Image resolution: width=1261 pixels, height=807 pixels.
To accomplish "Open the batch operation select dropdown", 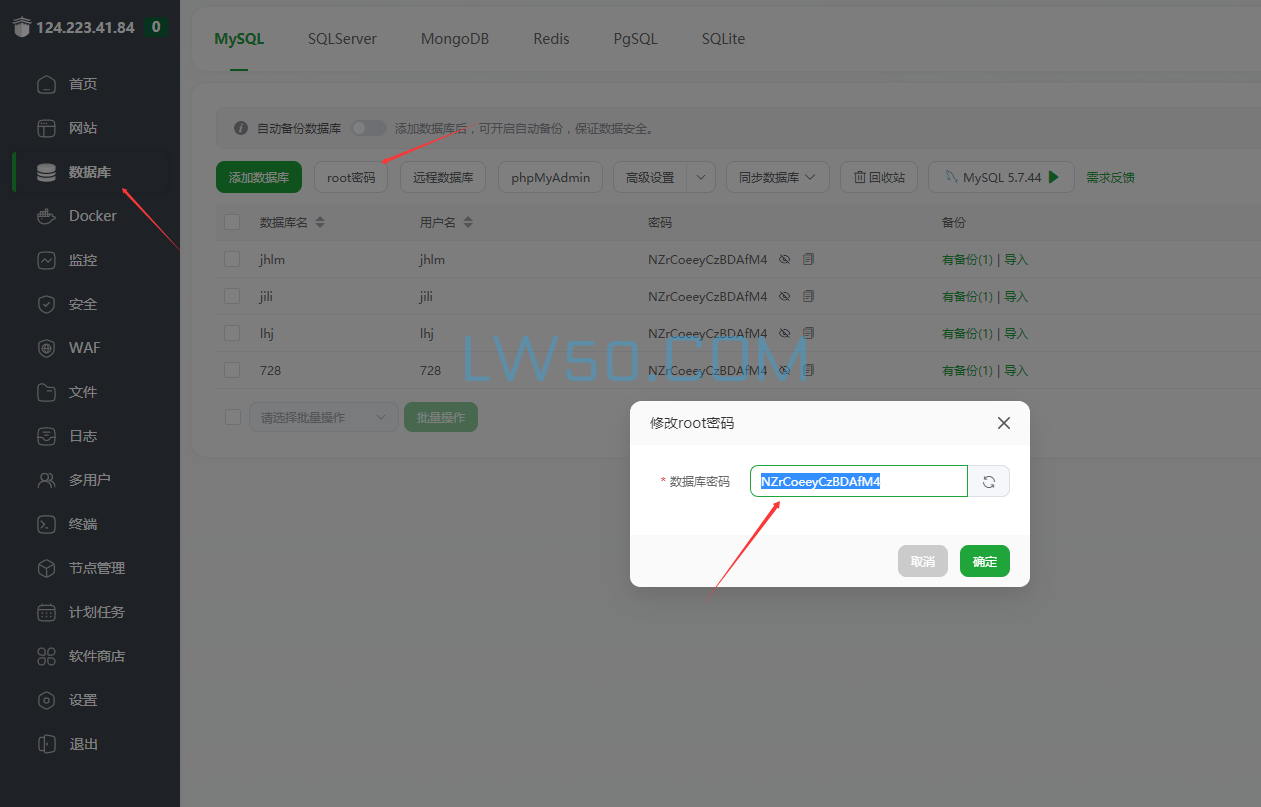I will (323, 417).
